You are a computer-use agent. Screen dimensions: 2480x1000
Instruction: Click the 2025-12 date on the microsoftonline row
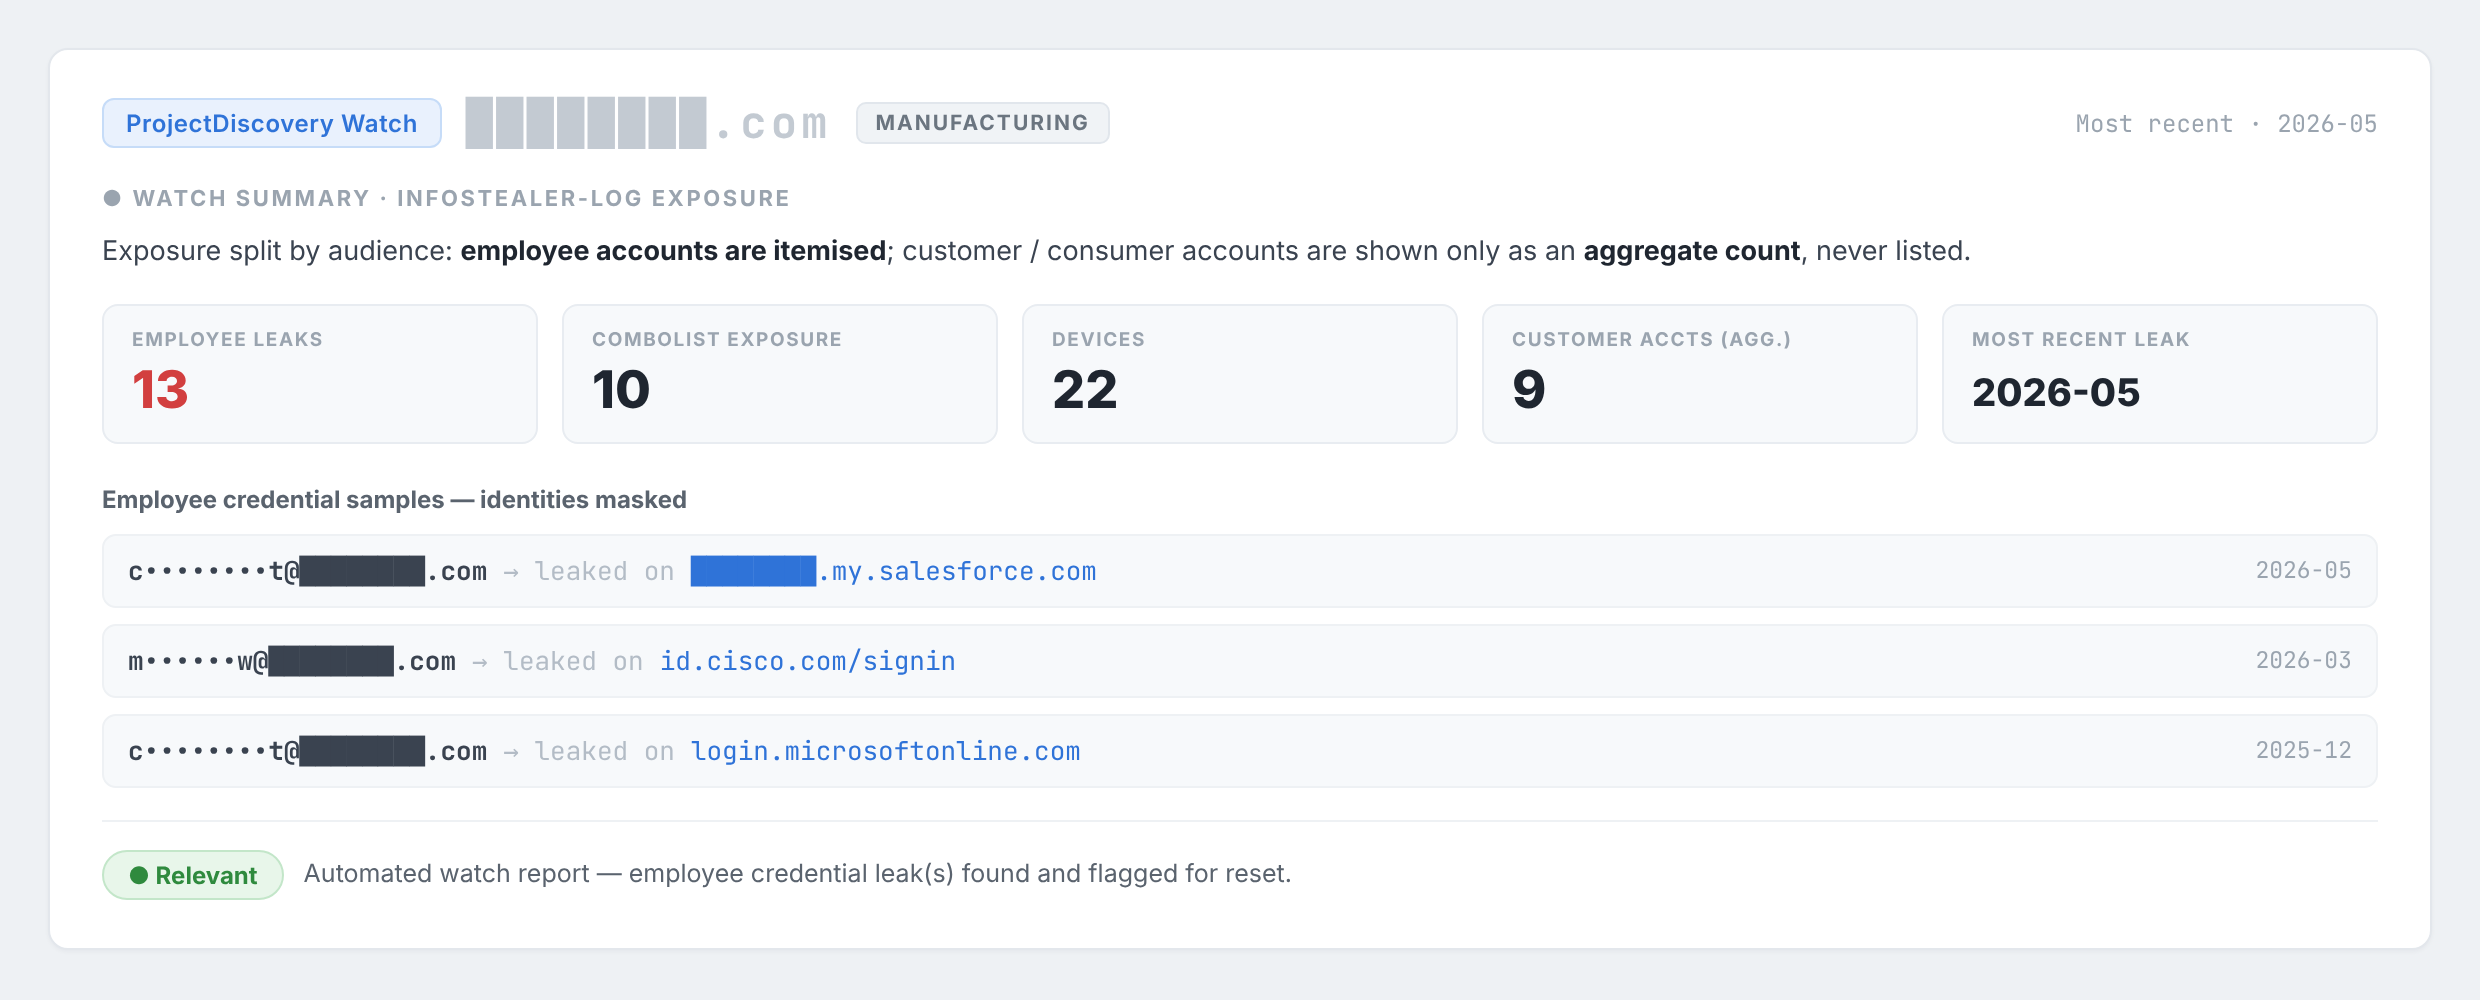tap(2303, 750)
